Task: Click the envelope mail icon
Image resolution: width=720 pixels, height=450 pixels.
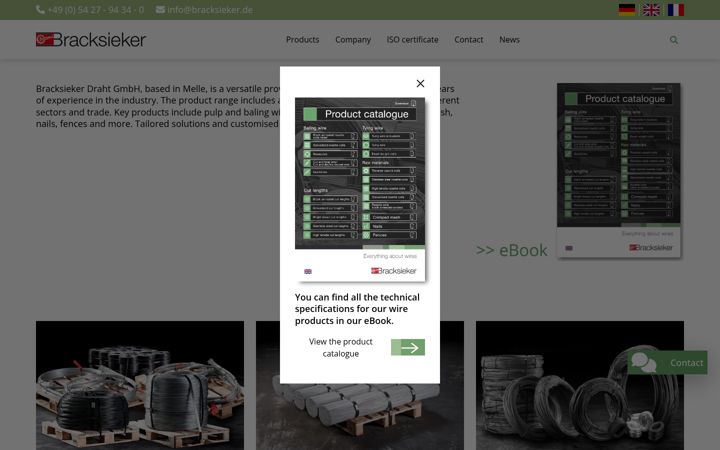Action: (160, 10)
